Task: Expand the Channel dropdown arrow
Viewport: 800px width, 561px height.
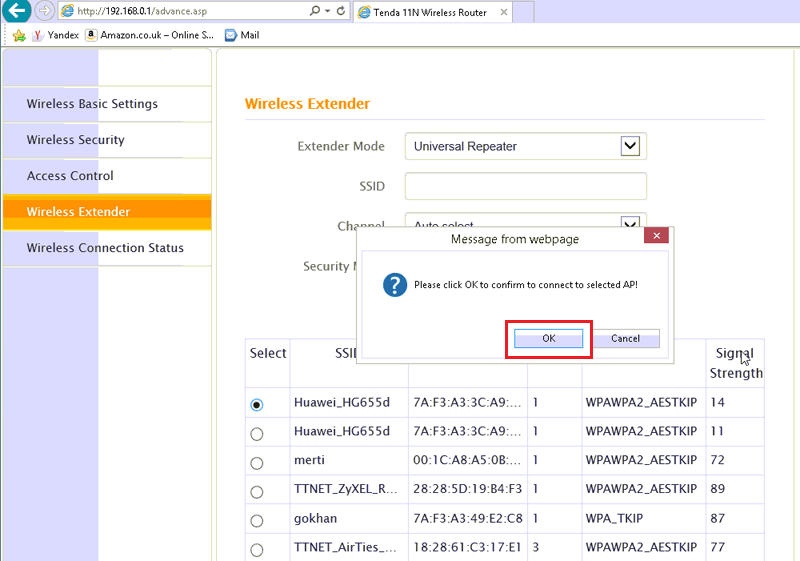Action: [x=630, y=222]
